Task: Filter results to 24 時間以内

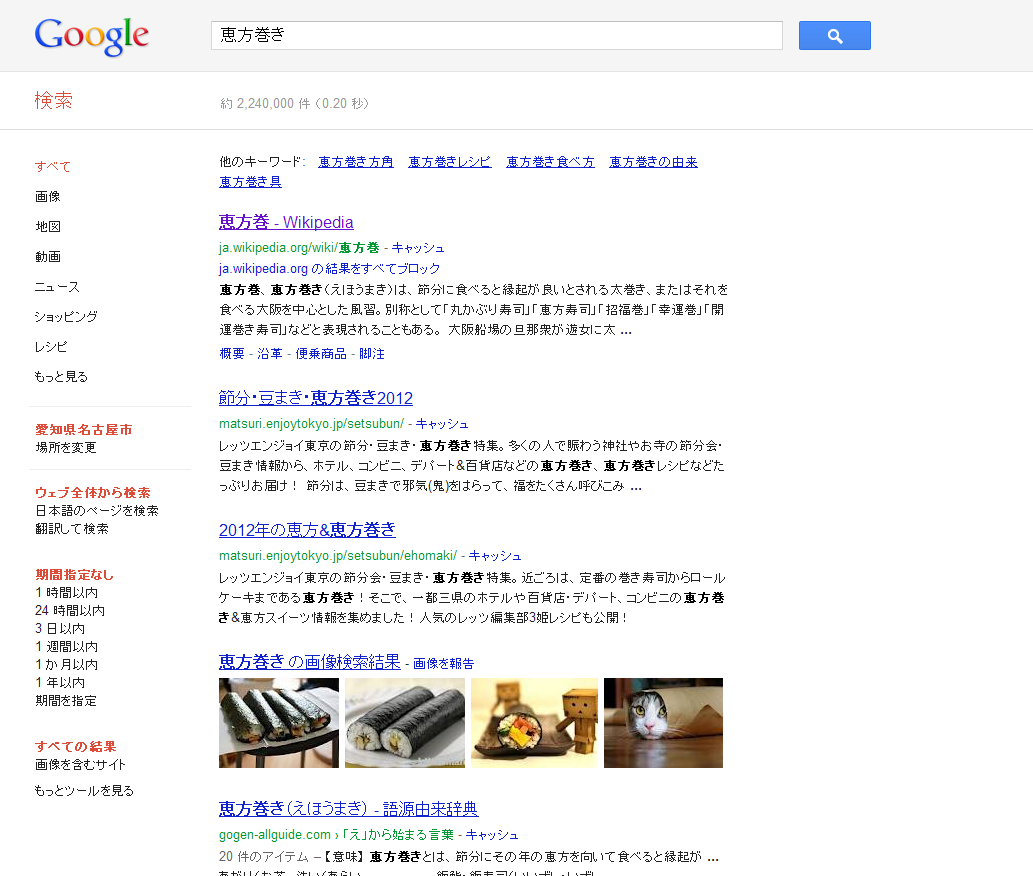Action: (x=70, y=611)
